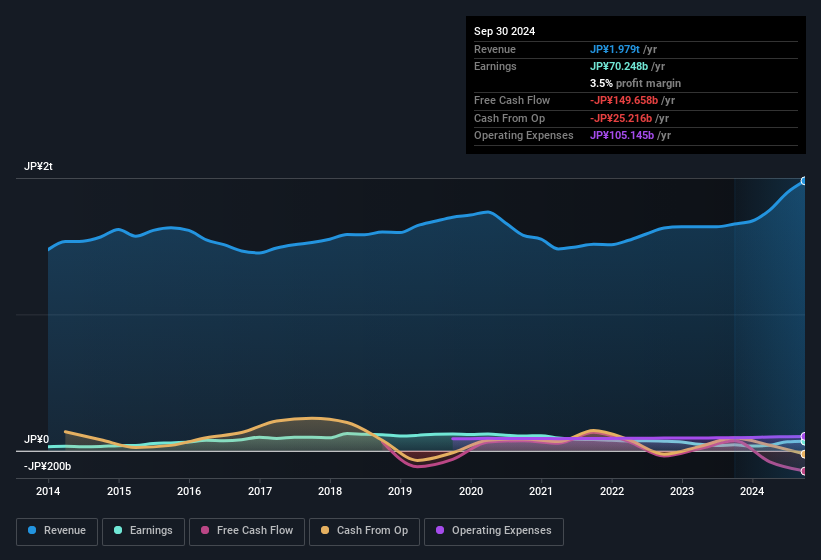Viewport: 821px width, 560px height.
Task: Click the 2024 x-axis label
Action: [752, 491]
